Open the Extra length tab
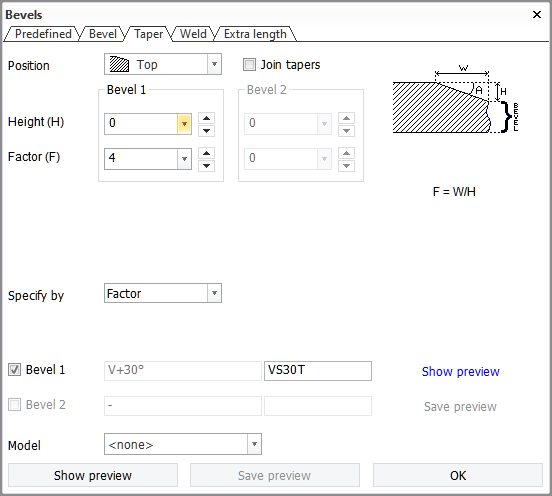This screenshot has width=552, height=496. (255, 34)
